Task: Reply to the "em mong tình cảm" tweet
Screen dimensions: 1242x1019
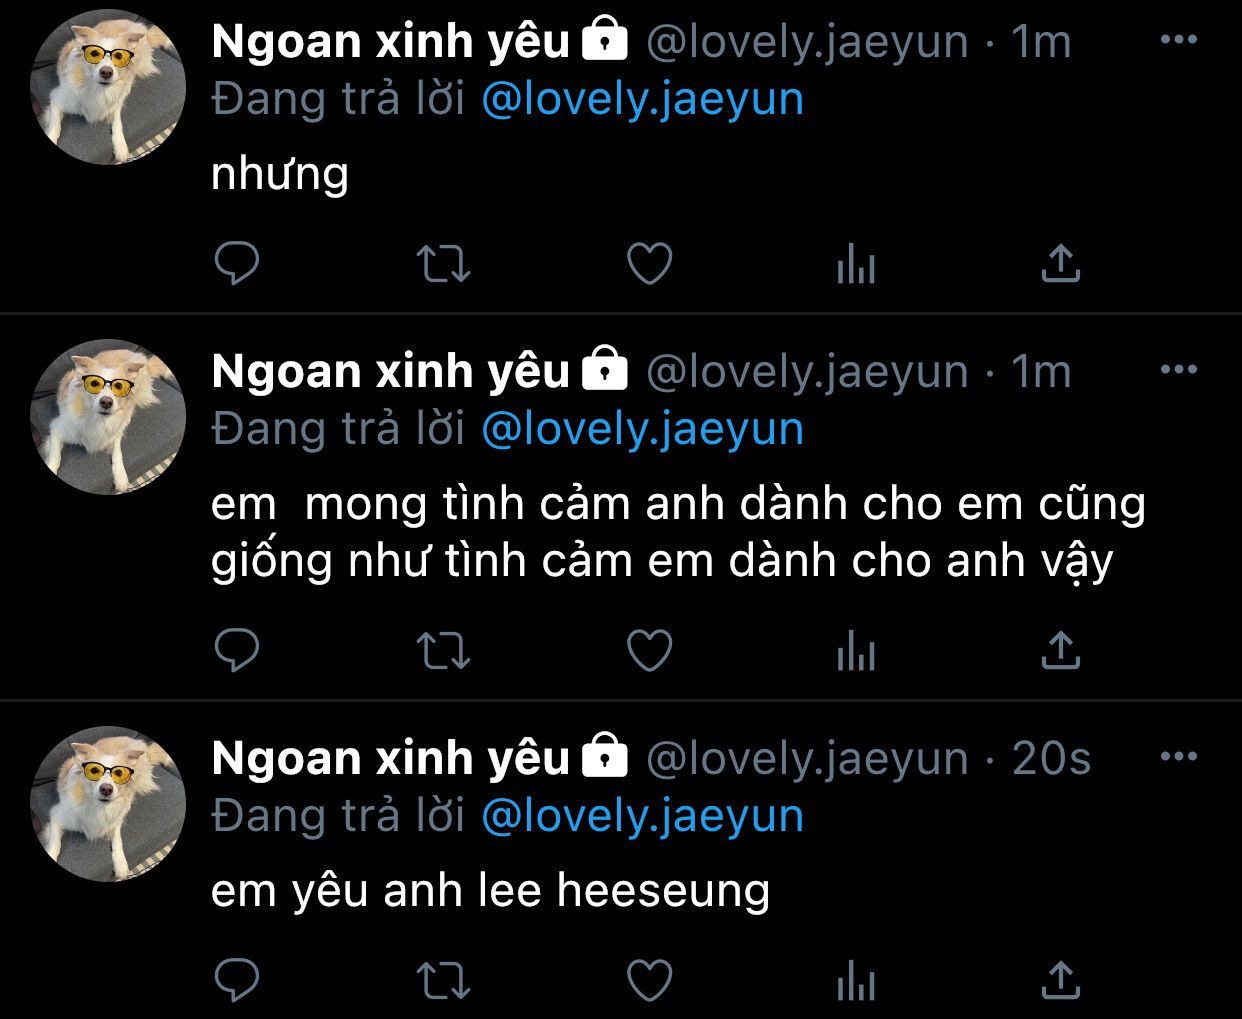Action: pyautogui.click(x=237, y=651)
